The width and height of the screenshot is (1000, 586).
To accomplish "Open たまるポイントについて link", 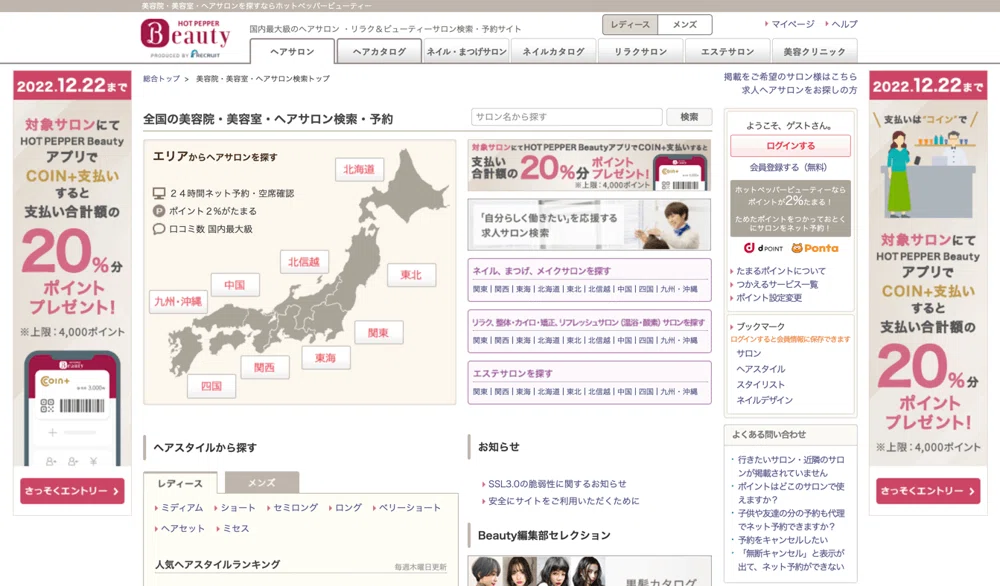I will coord(781,271).
